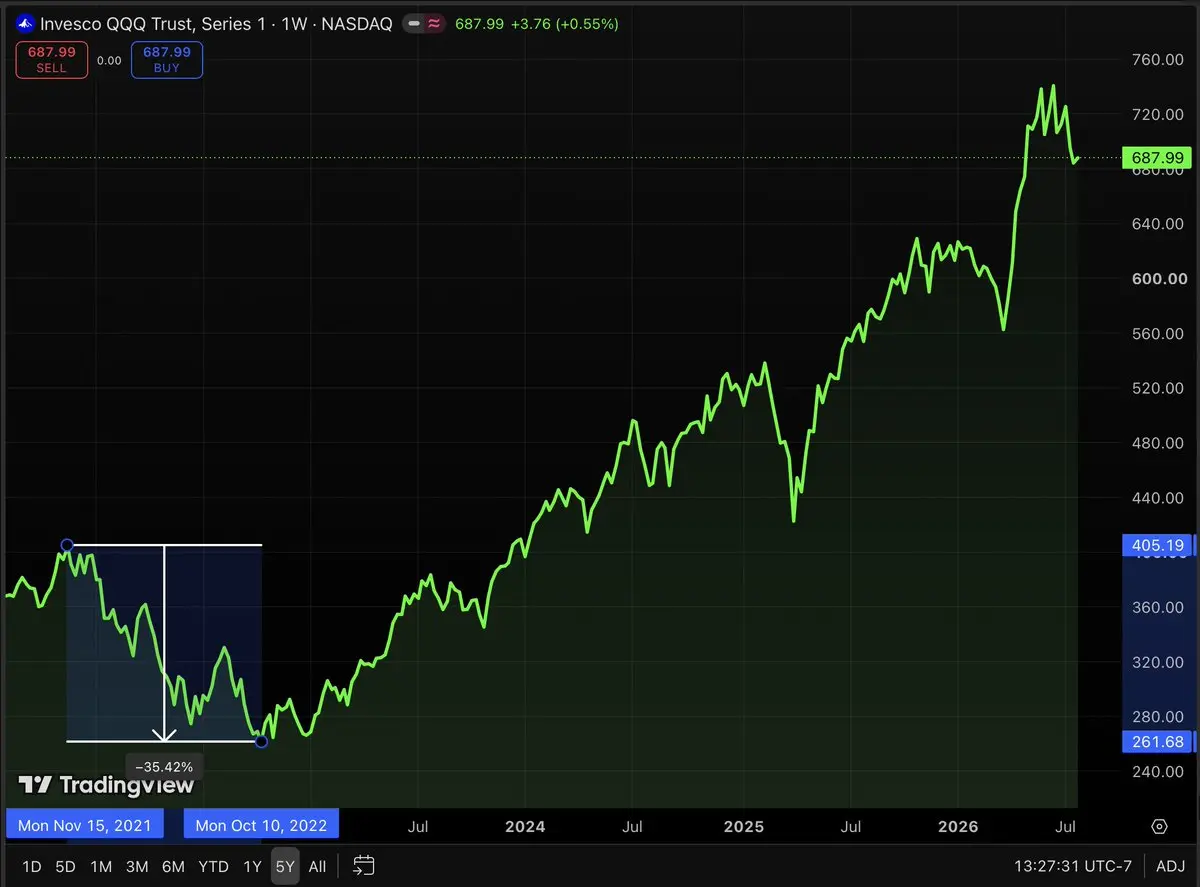
Task: Click the top anchor point of measure tool
Action: [67, 545]
